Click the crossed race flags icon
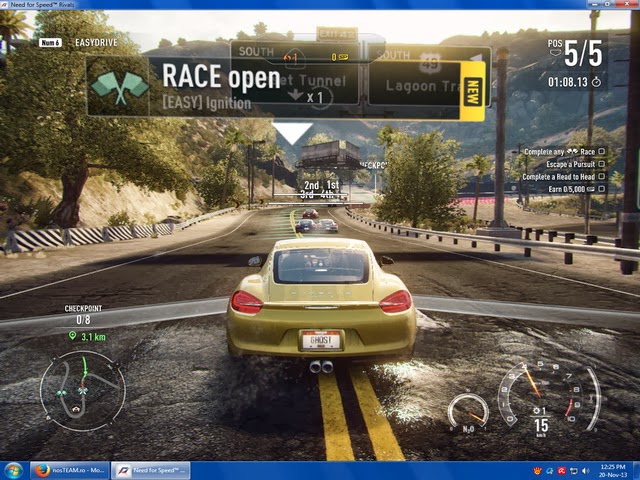640x480 pixels. (x=119, y=87)
